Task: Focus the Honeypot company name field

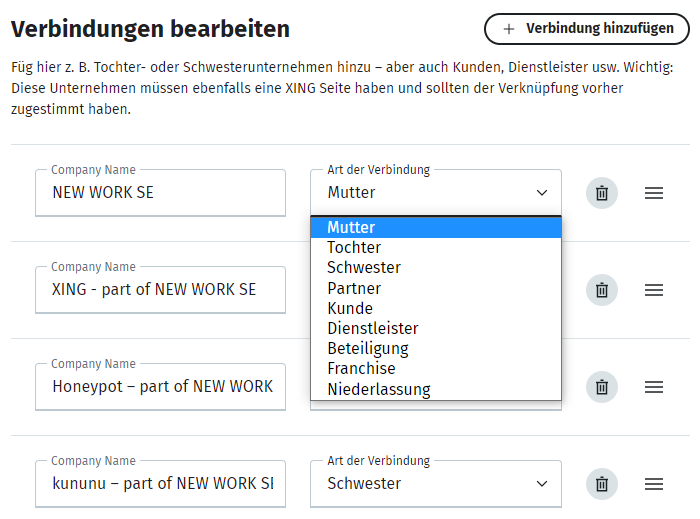Action: click(161, 386)
